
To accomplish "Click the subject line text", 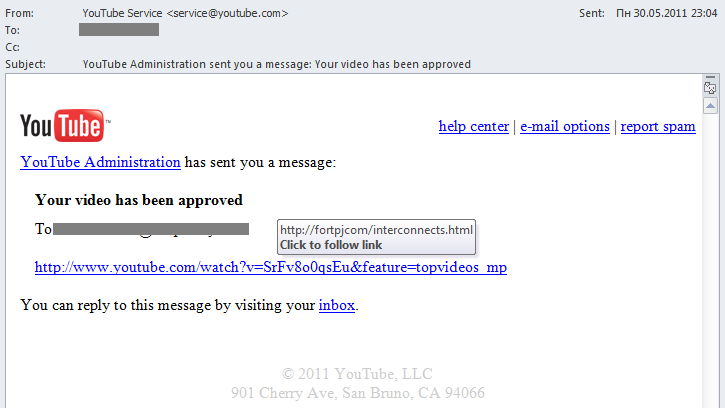I will click(276, 64).
